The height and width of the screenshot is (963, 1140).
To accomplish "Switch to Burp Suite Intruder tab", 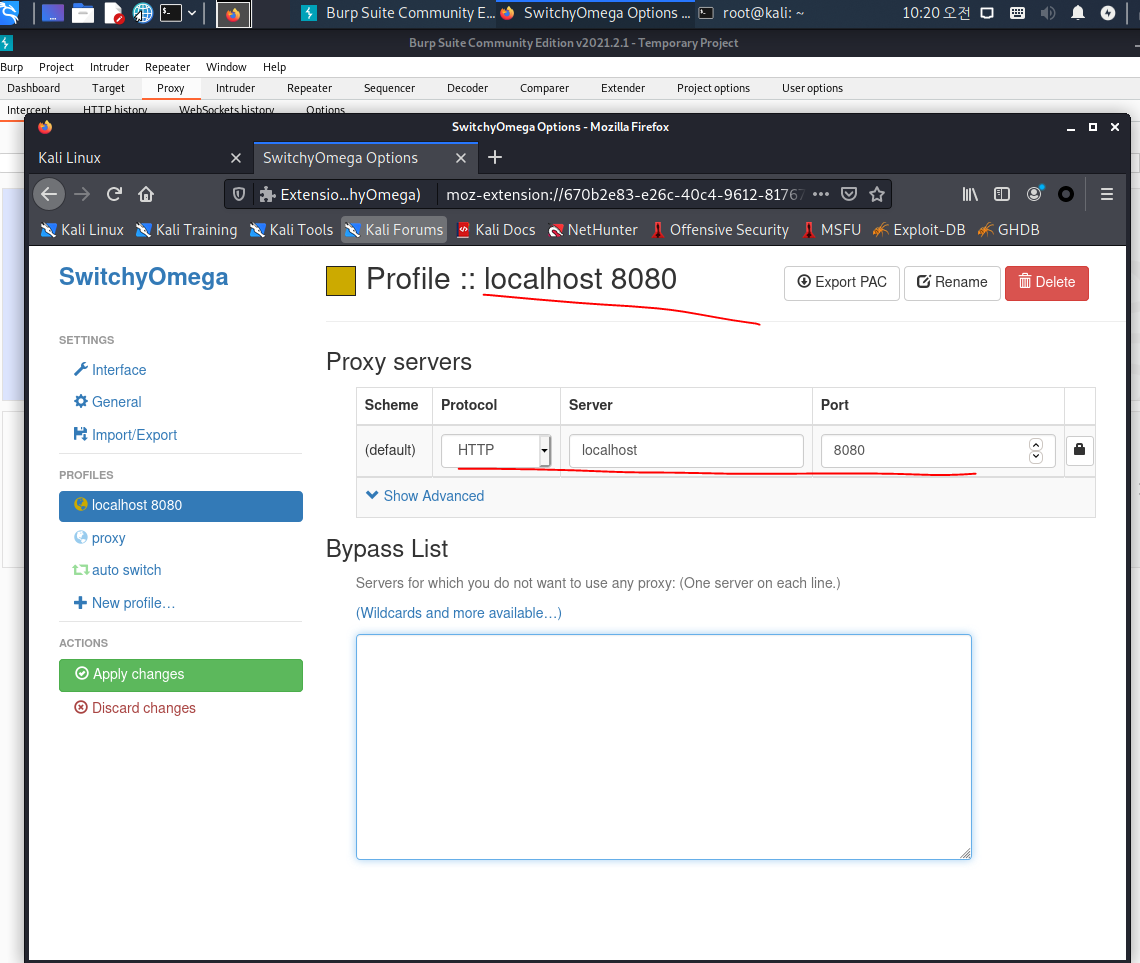I will point(235,88).
